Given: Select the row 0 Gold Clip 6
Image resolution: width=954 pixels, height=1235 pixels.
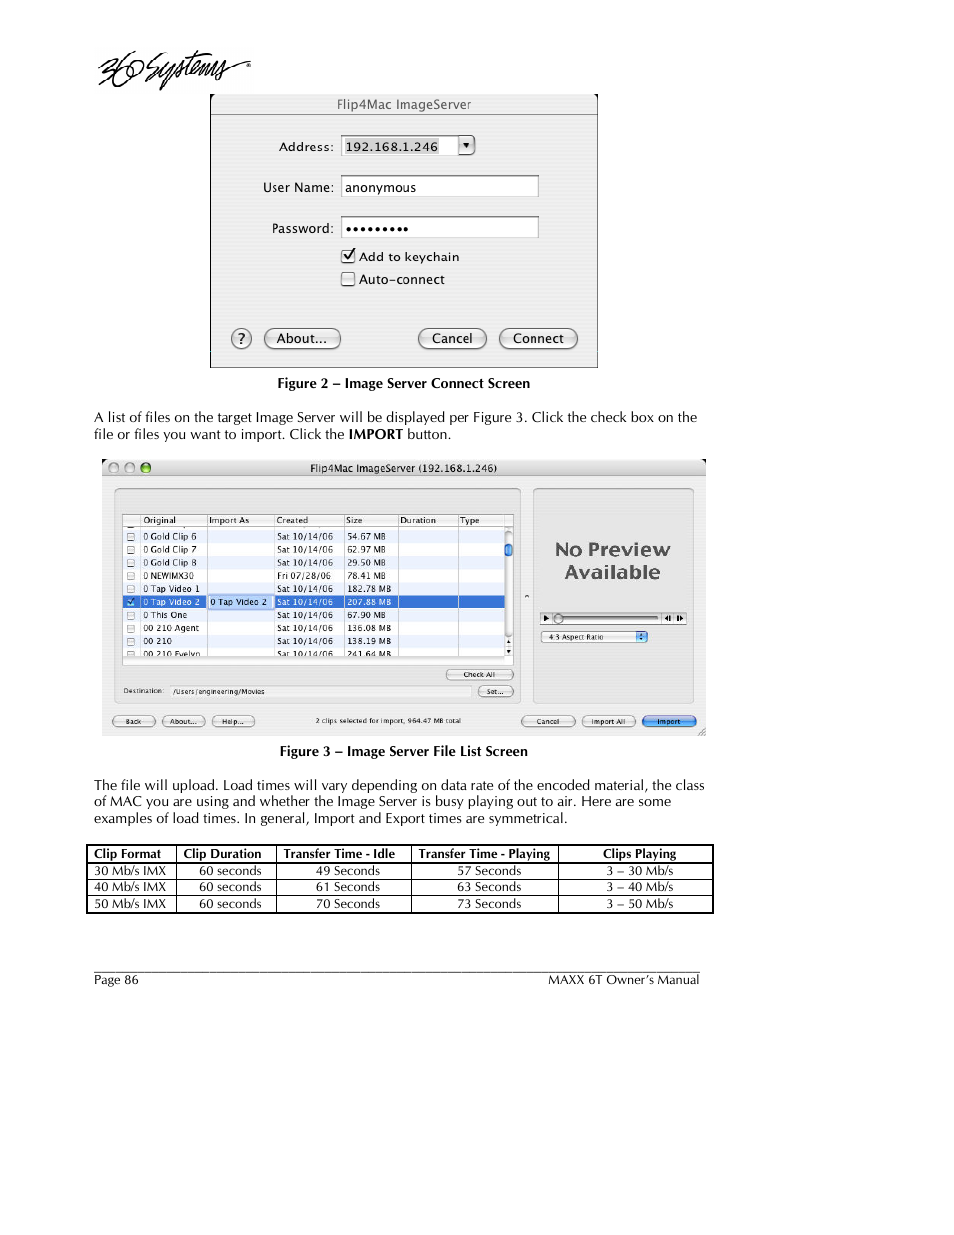Looking at the screenshot, I should [x=313, y=537].
